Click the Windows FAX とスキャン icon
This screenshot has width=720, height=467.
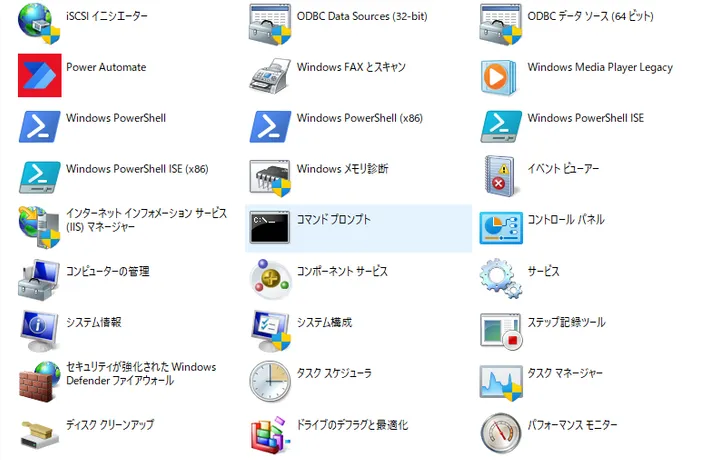(270, 75)
